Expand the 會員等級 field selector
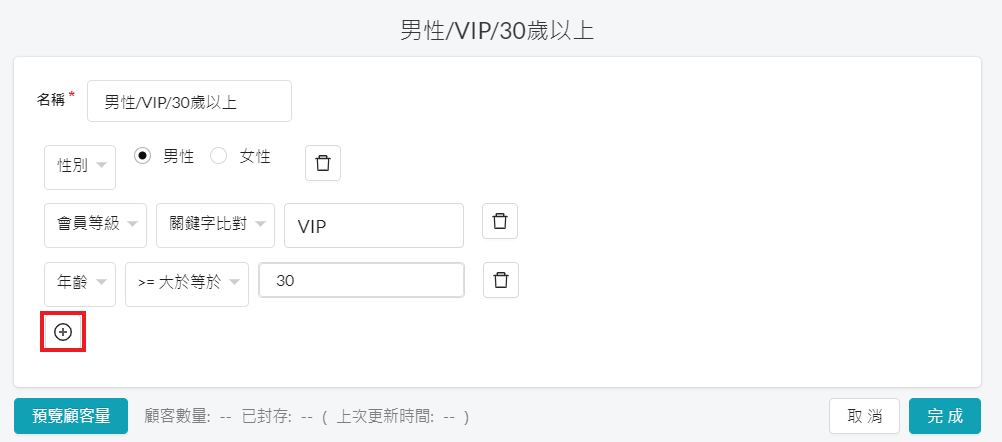This screenshot has width=1002, height=442. tap(95, 225)
